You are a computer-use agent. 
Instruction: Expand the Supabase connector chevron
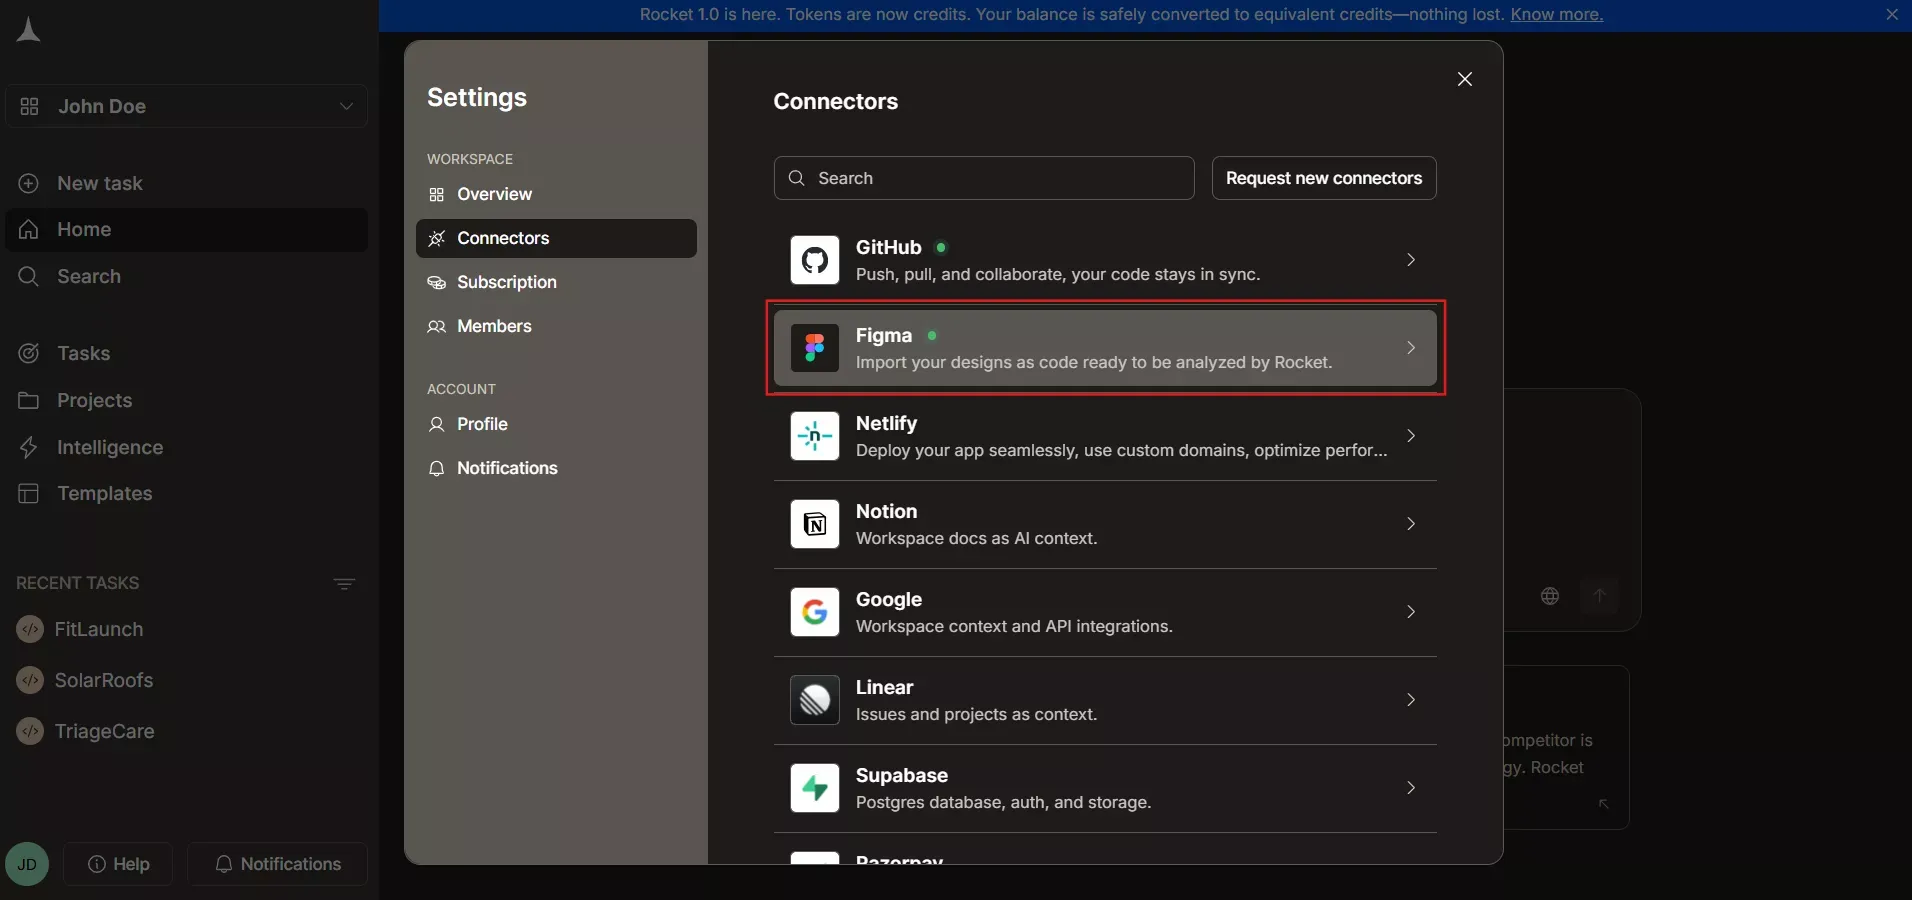(1411, 788)
